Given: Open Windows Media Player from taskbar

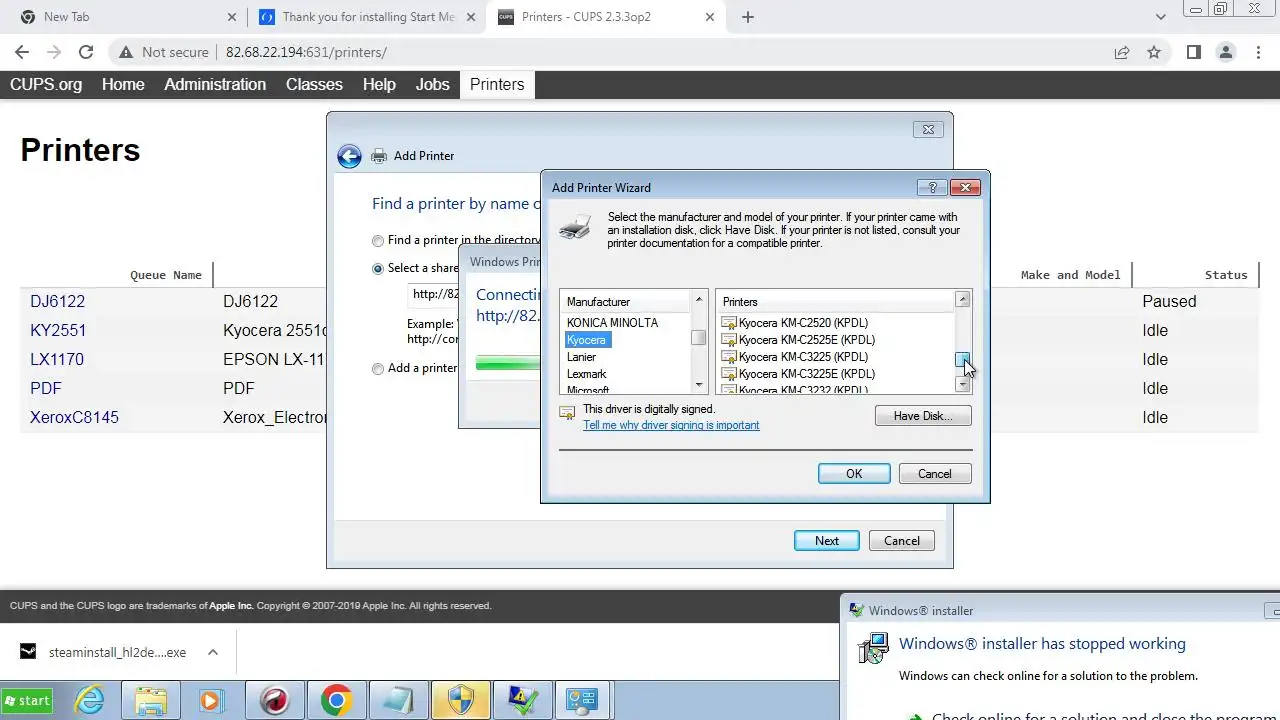Looking at the screenshot, I should point(211,701).
